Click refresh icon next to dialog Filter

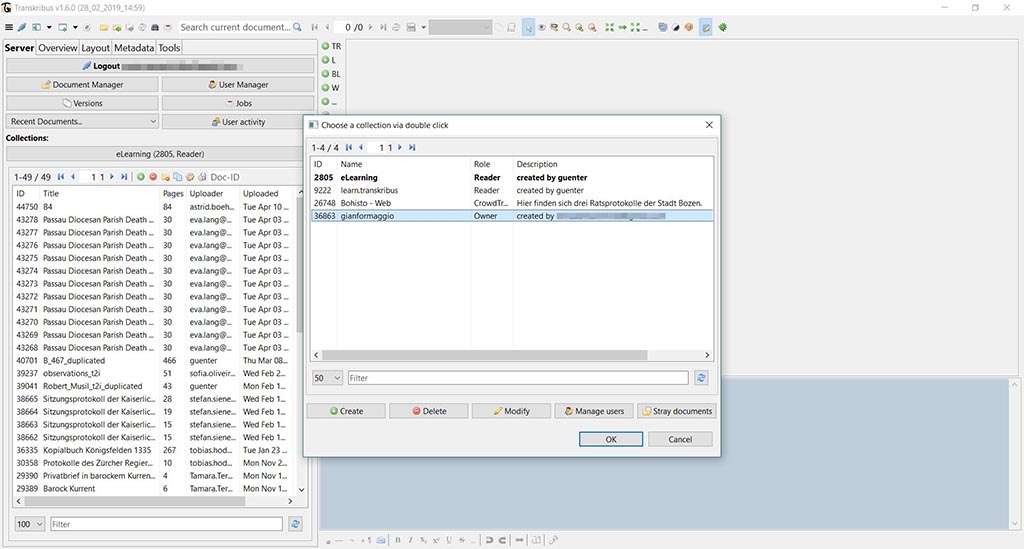click(x=701, y=378)
